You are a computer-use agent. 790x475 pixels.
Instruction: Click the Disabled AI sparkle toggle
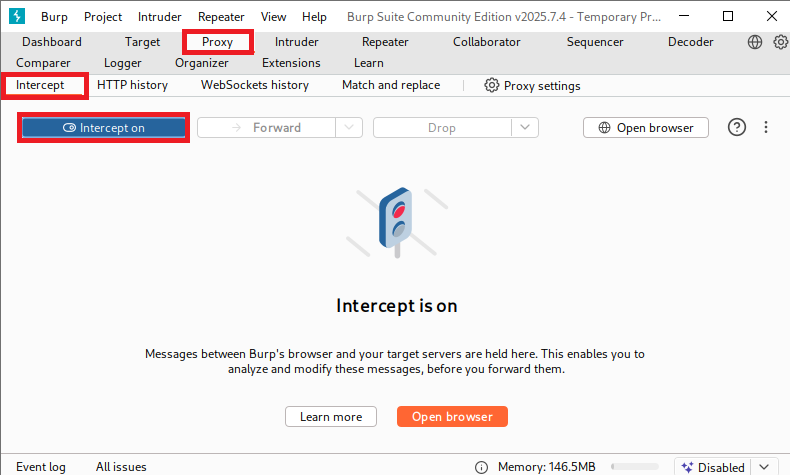(711, 467)
